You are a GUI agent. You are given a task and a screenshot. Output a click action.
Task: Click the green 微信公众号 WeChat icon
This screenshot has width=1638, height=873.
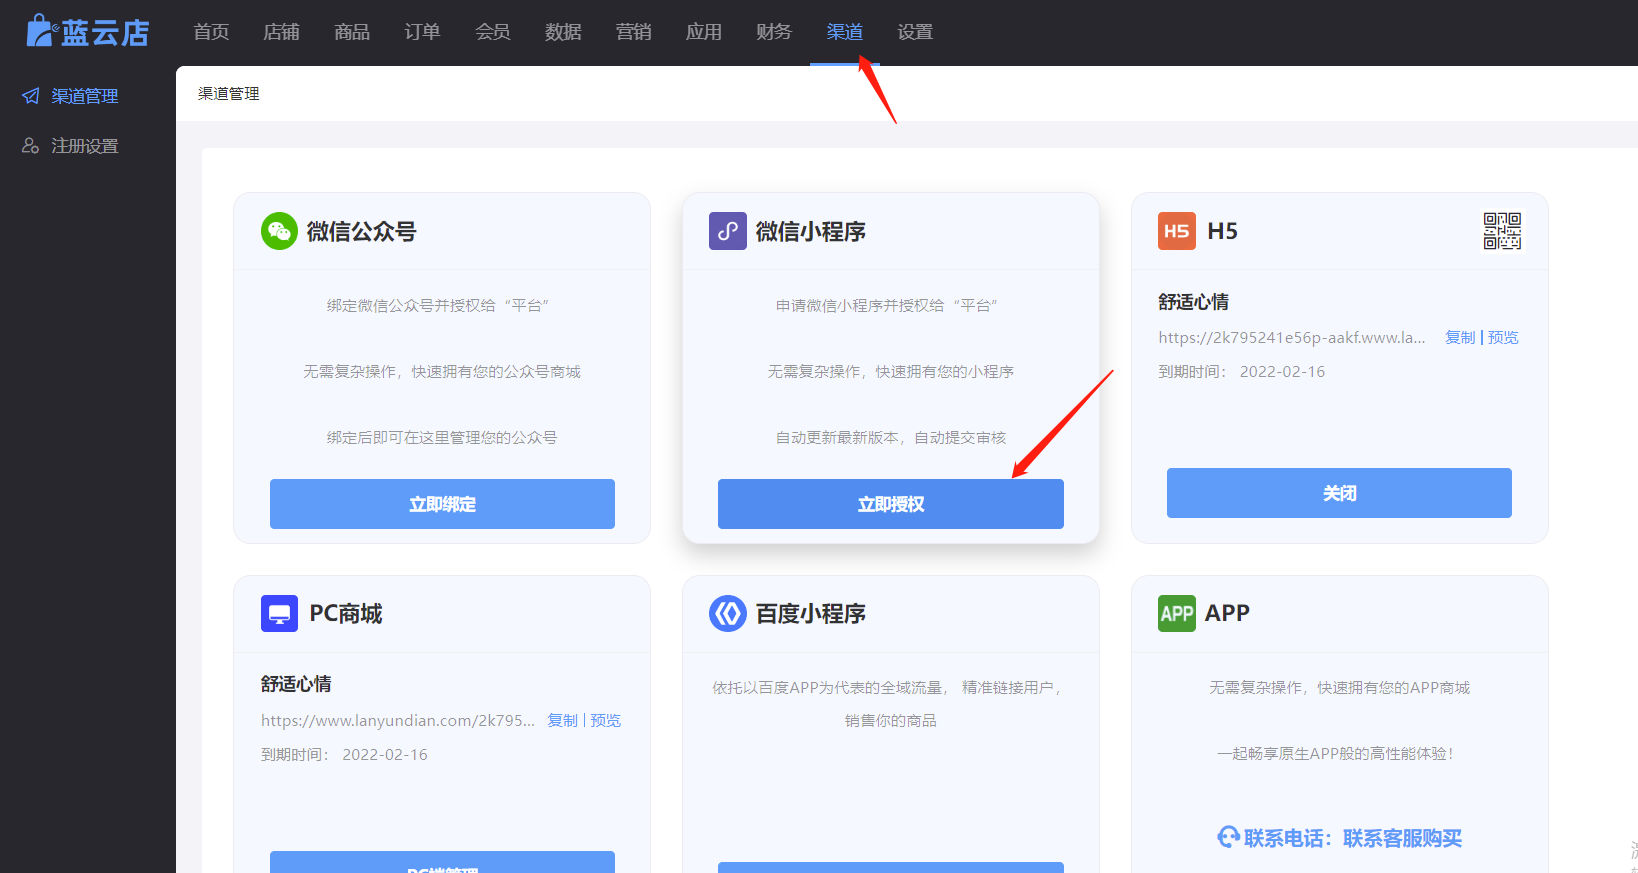point(279,231)
